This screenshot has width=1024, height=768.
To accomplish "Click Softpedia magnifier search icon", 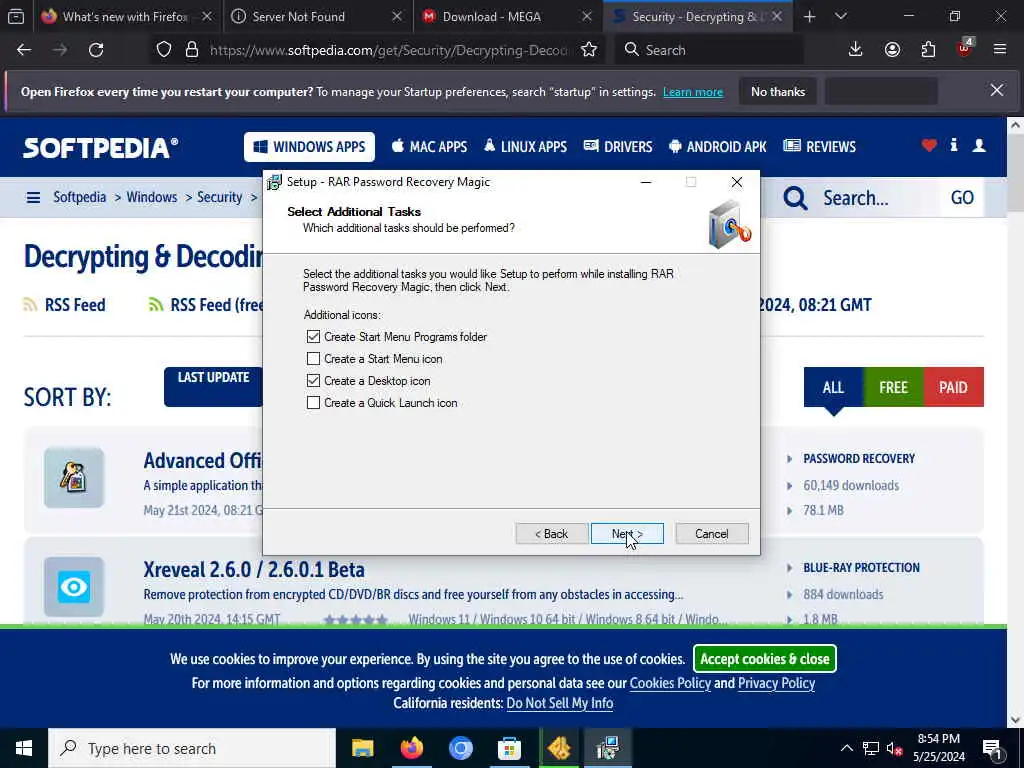I will click(x=795, y=198).
